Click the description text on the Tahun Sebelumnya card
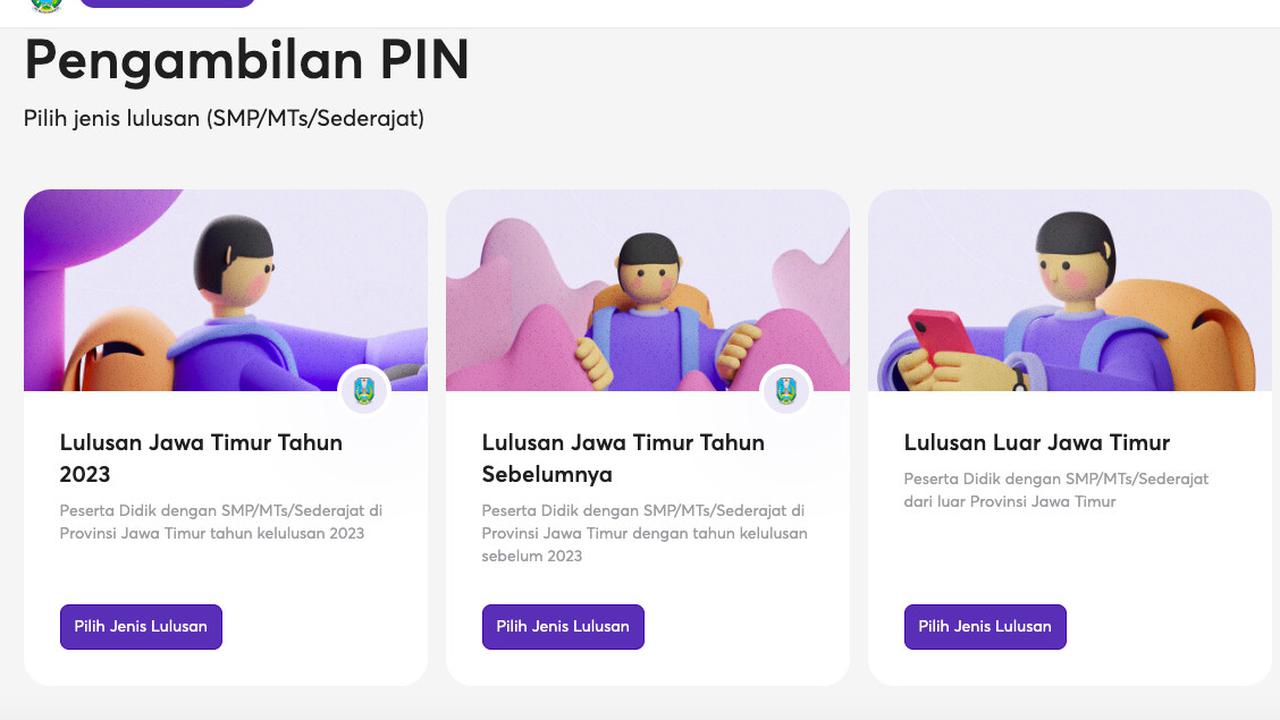This screenshot has width=1280, height=720. pyautogui.click(x=643, y=533)
